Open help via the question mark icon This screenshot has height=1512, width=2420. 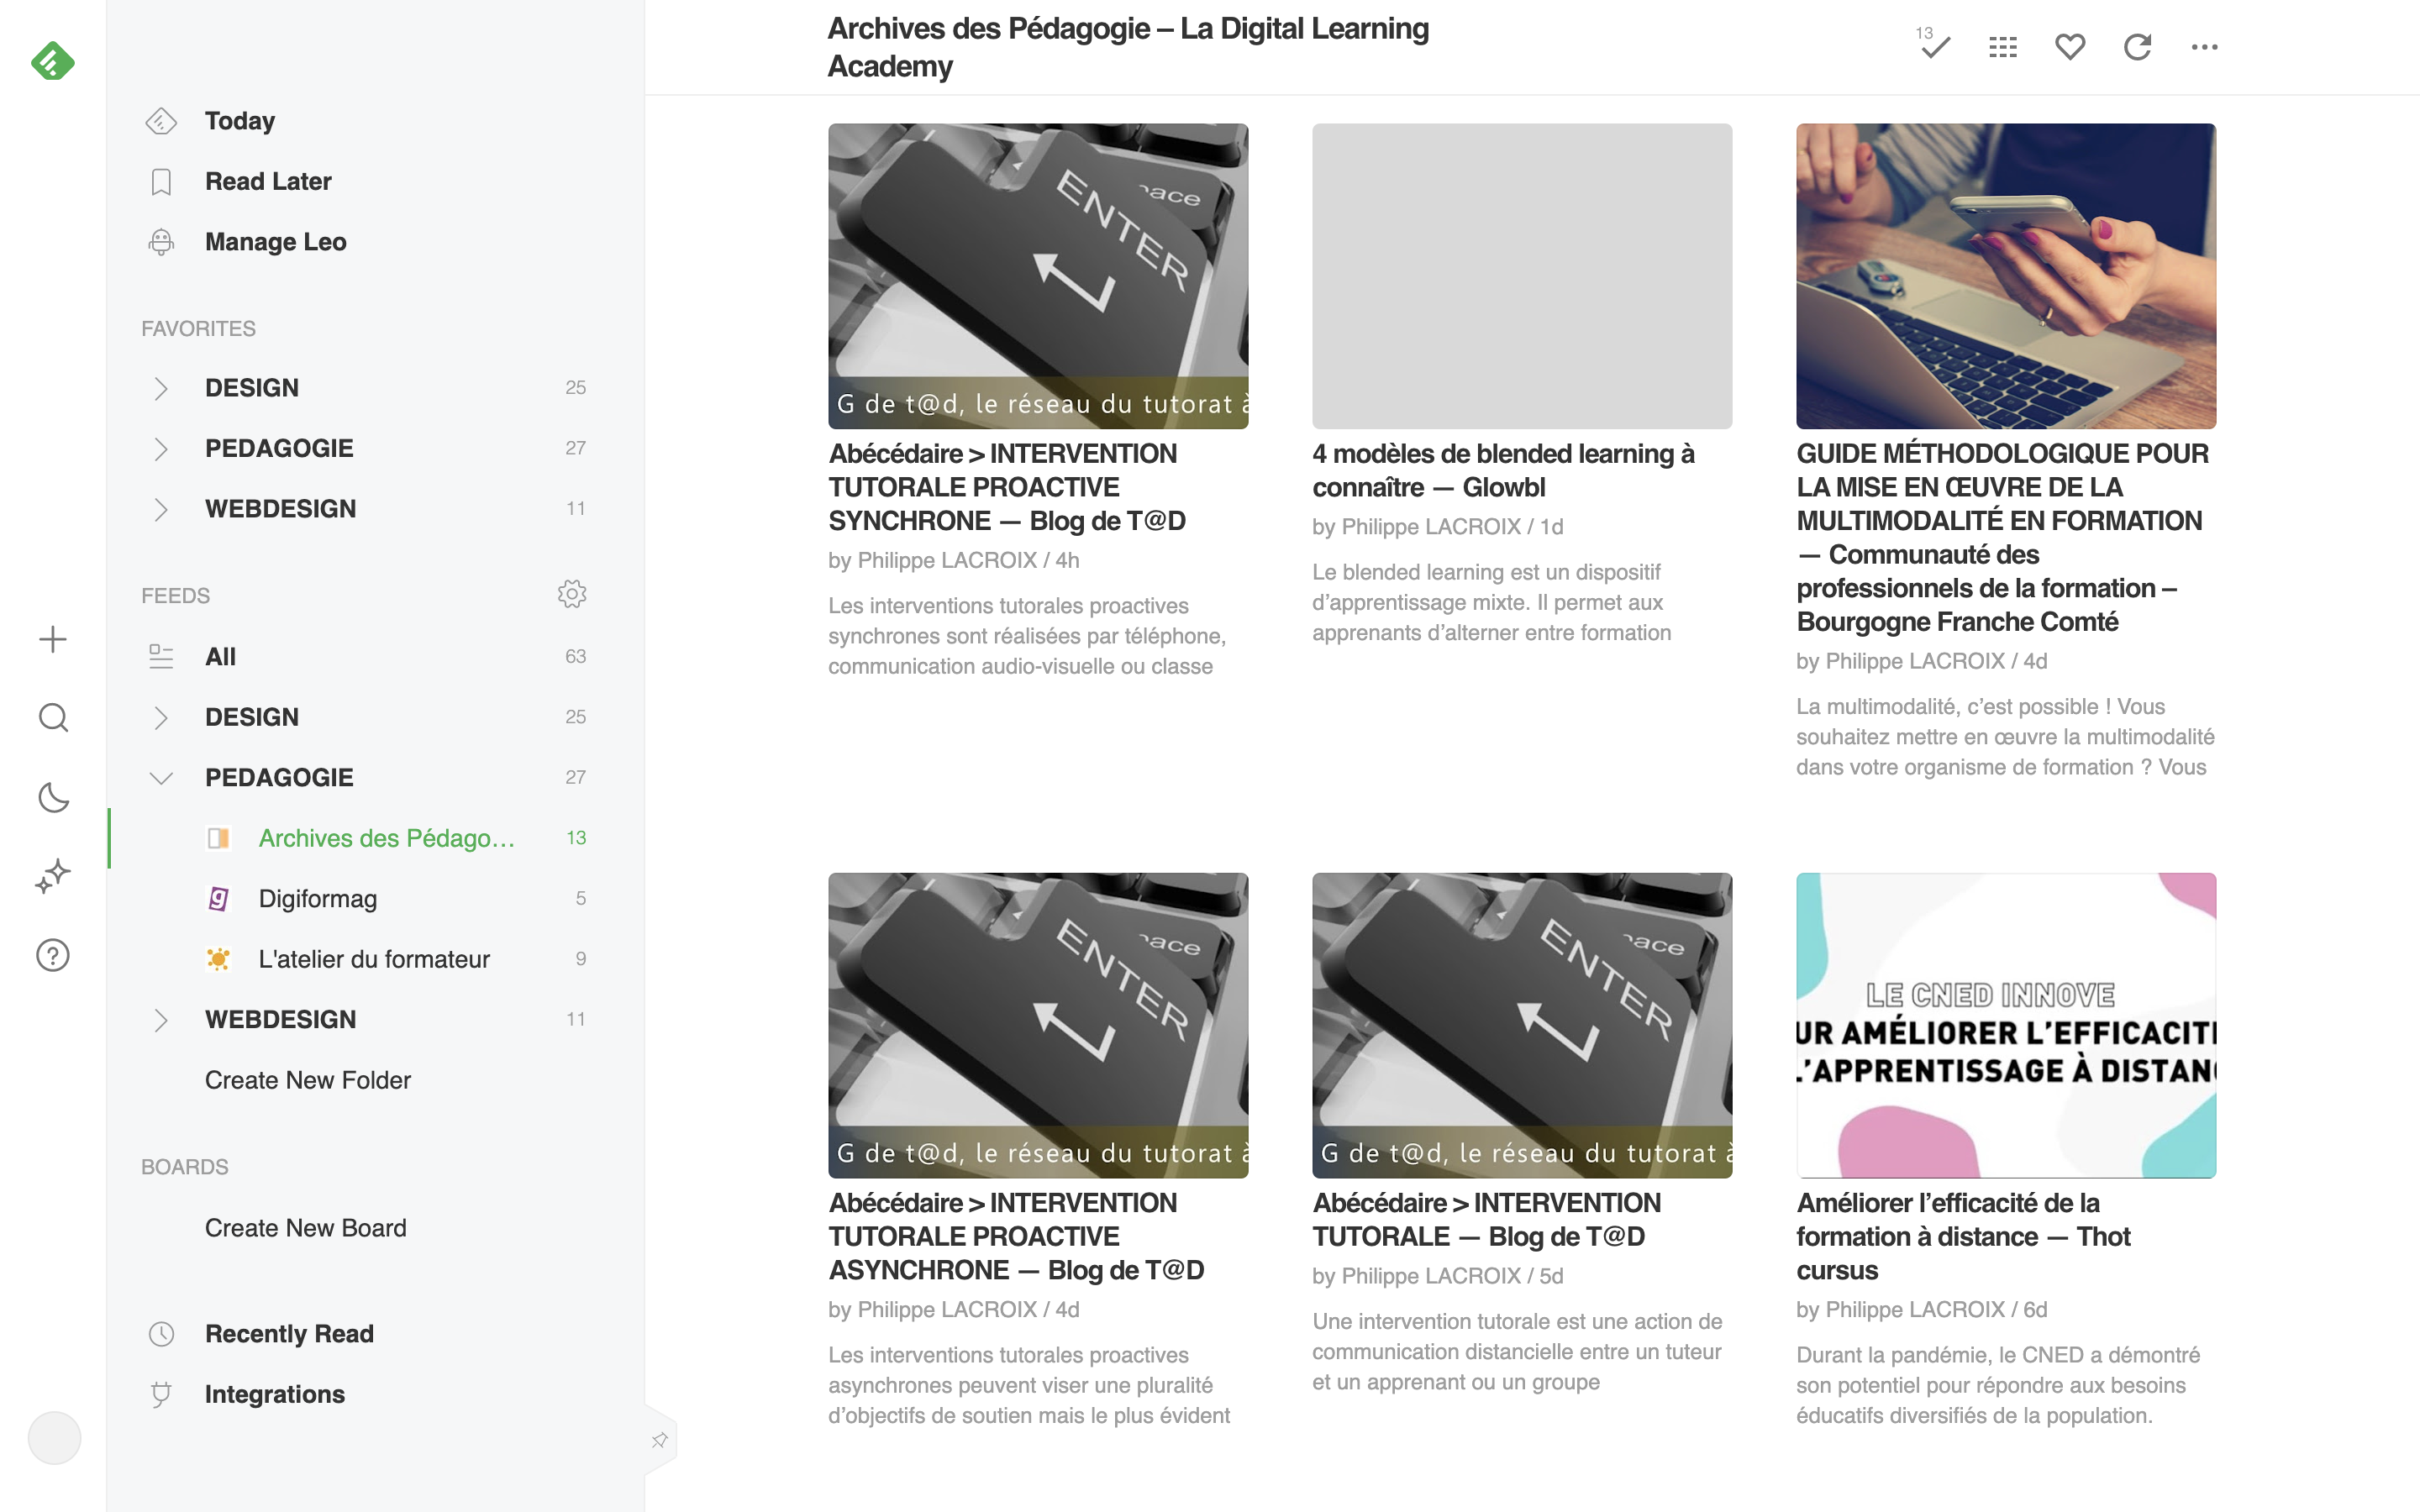click(x=53, y=955)
